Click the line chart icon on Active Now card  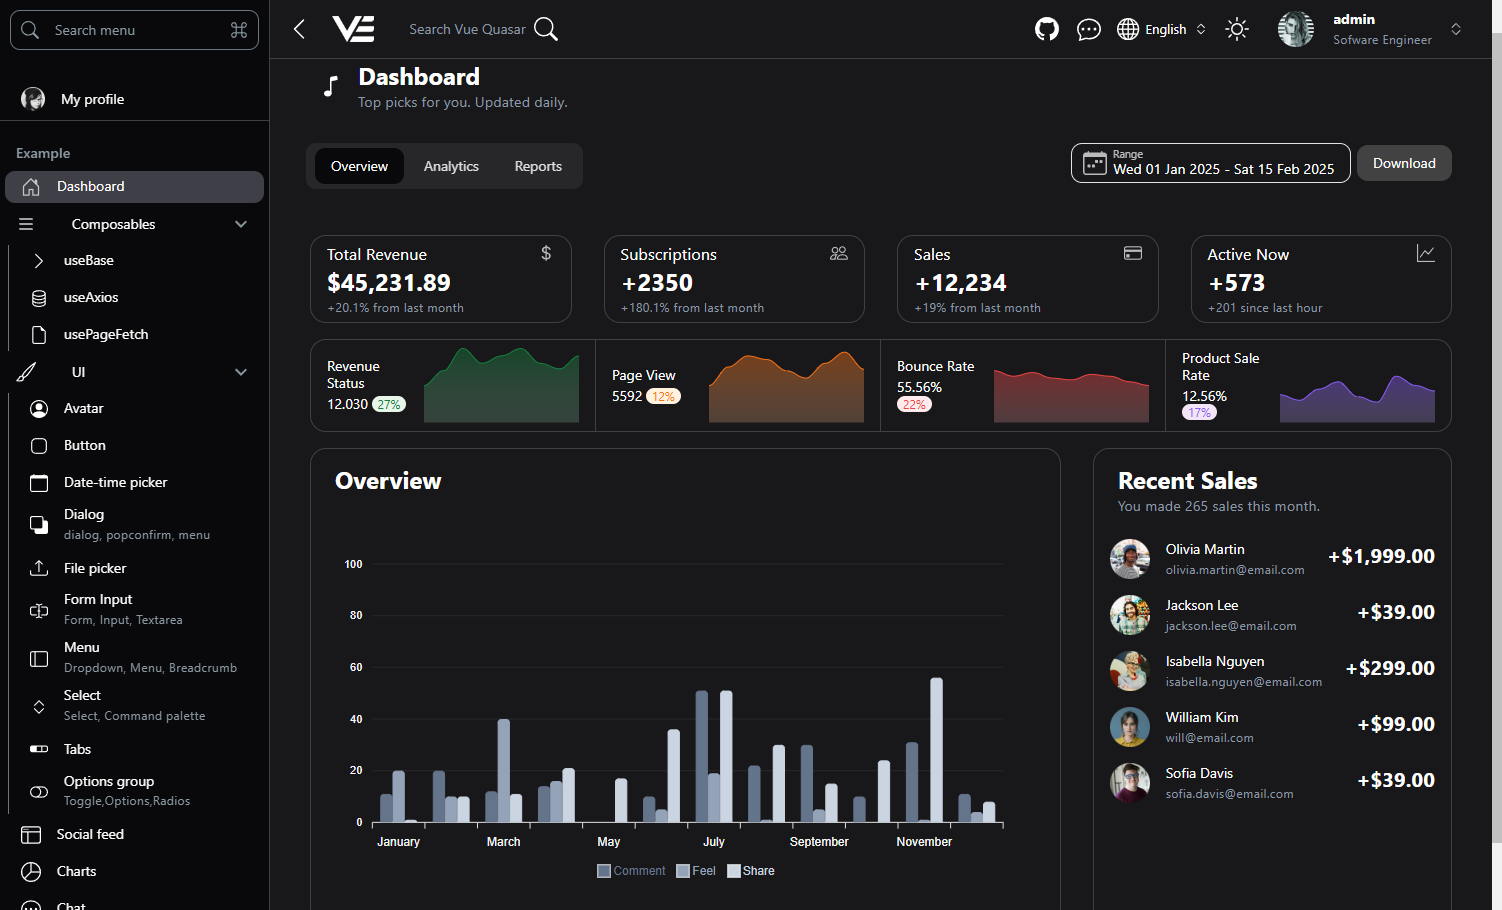click(x=1426, y=253)
